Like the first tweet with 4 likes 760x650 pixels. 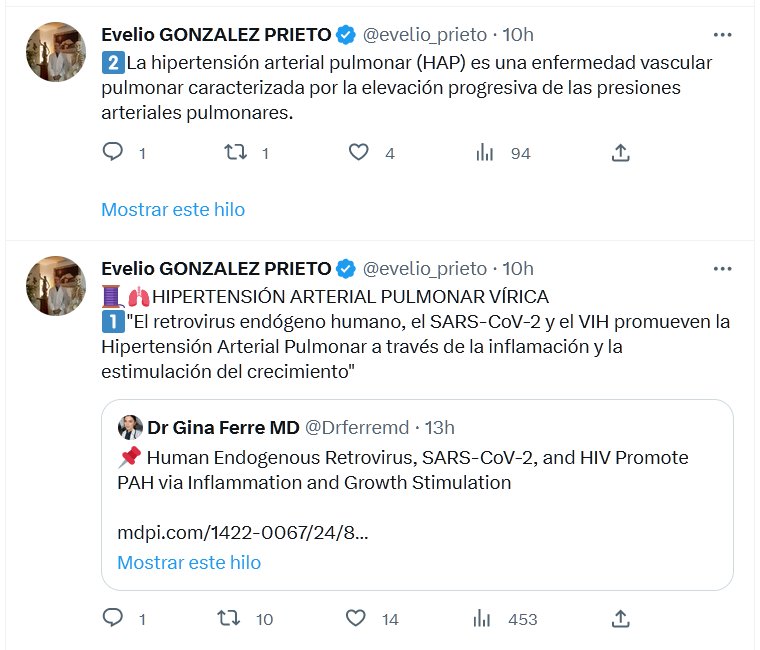click(x=359, y=152)
